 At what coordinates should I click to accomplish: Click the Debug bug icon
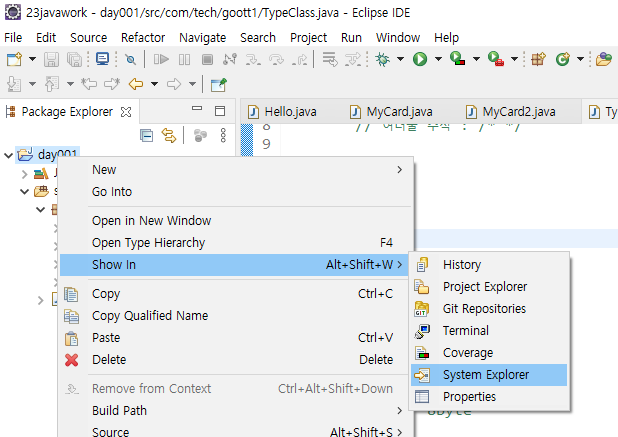pos(382,60)
